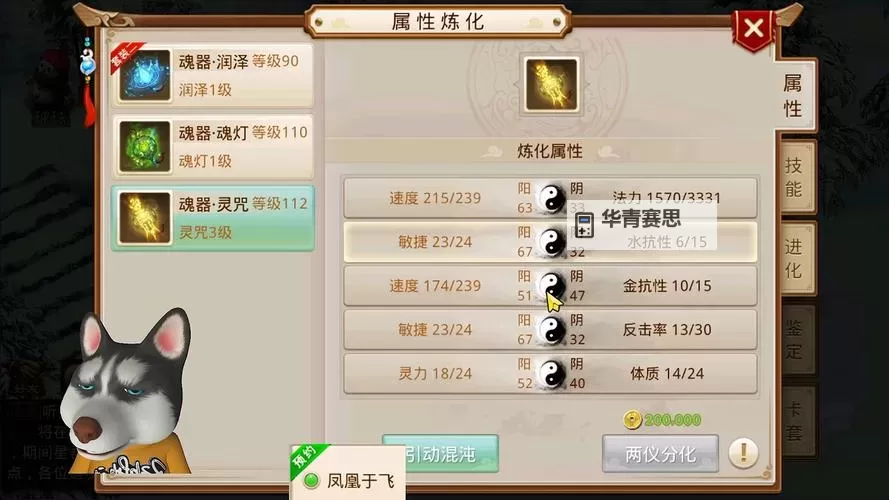Click yin-yang symbol in 金抗性 10/15 row
This screenshot has height=500, width=889.
[x=551, y=286]
